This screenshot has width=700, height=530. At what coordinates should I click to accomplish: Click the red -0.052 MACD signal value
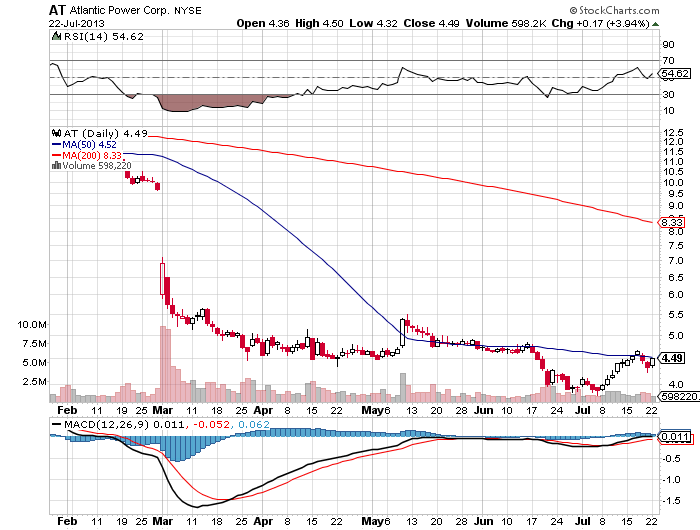(x=211, y=424)
